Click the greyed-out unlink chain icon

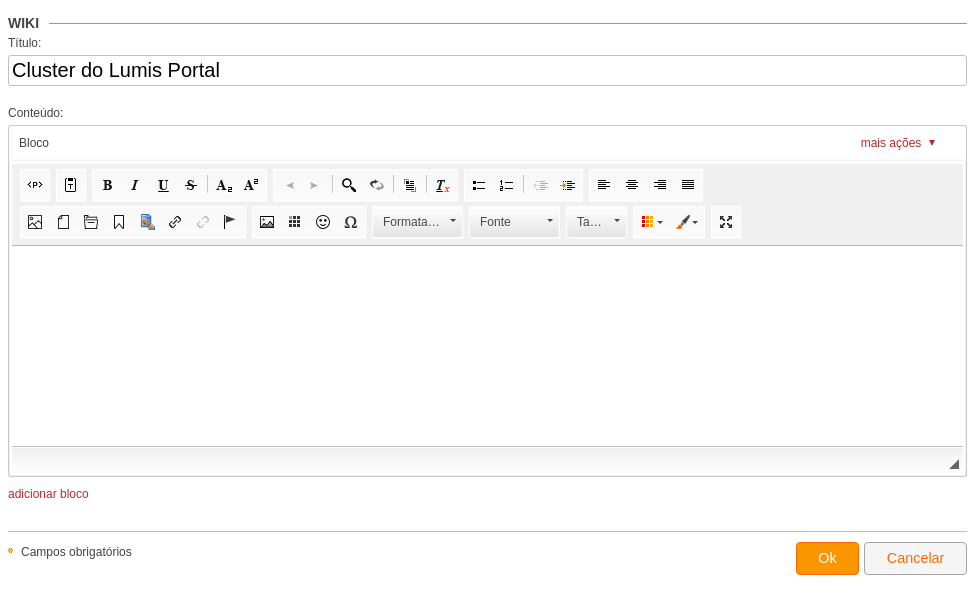pos(203,222)
